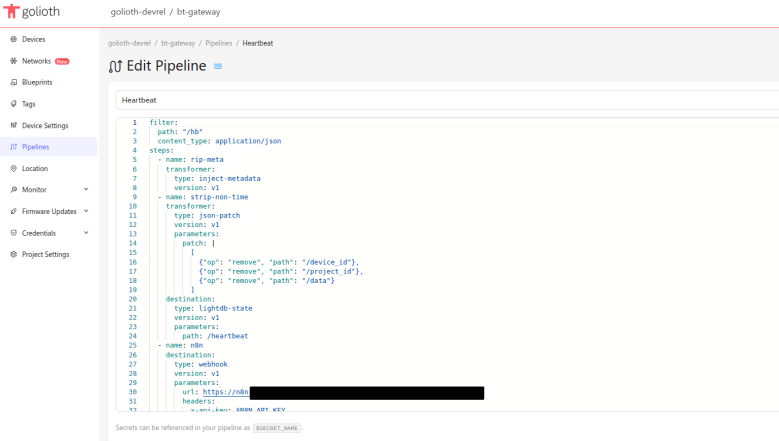Image resolution: width=779 pixels, height=441 pixels.
Task: Open Device Settings
Action: point(45,126)
